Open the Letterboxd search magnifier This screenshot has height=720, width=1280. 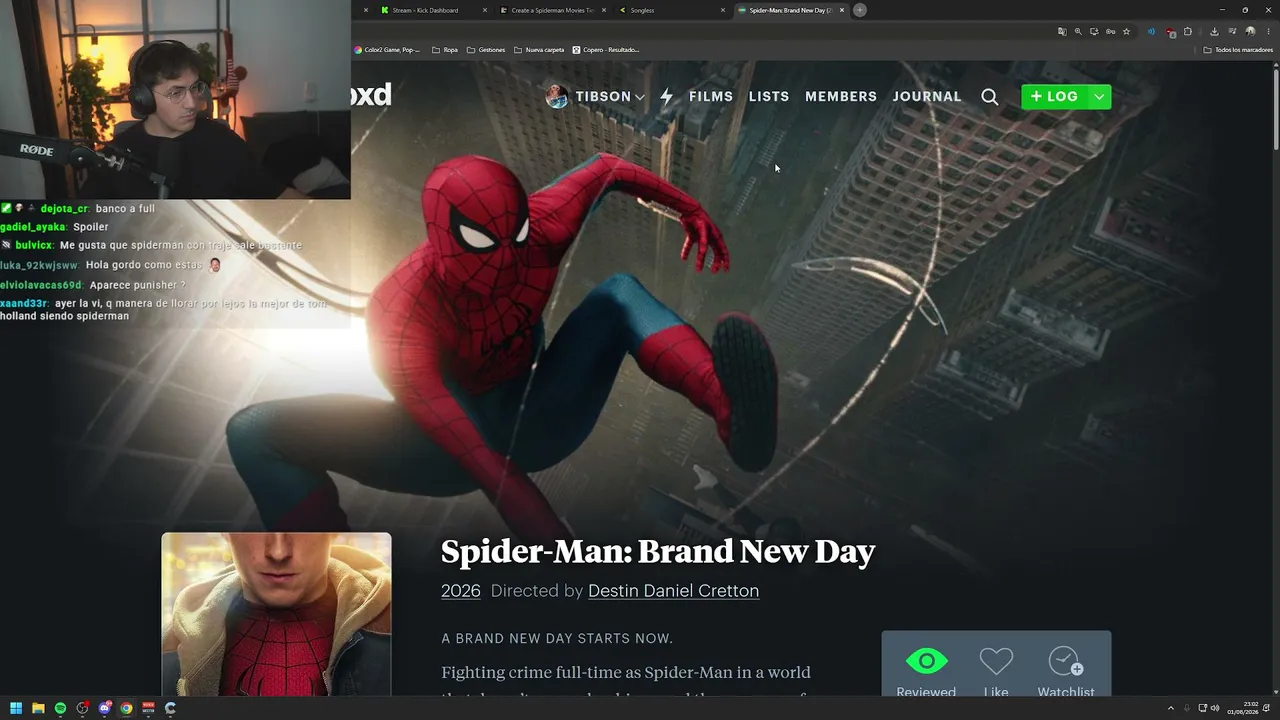pyautogui.click(x=990, y=97)
